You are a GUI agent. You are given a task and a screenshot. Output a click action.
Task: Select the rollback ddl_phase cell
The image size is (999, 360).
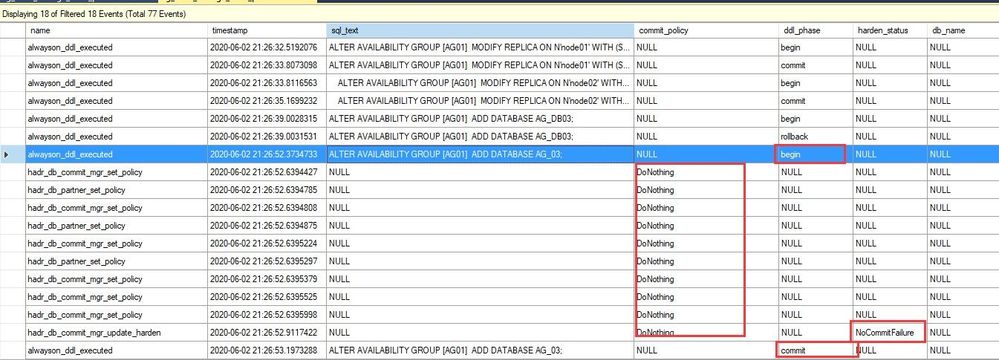815,136
